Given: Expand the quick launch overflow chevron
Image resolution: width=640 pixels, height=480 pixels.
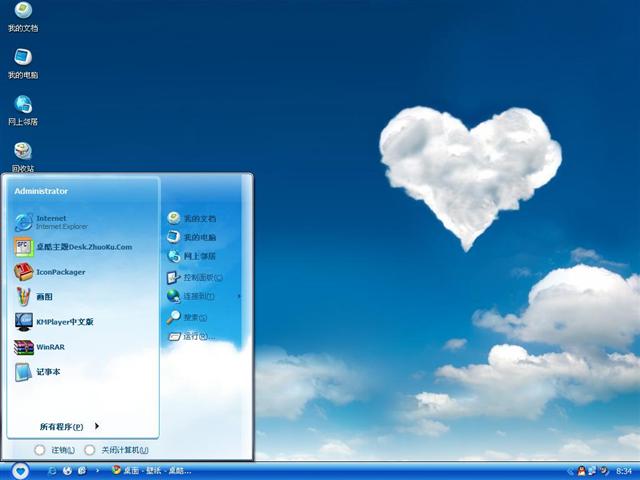Looking at the screenshot, I should click(98, 471).
